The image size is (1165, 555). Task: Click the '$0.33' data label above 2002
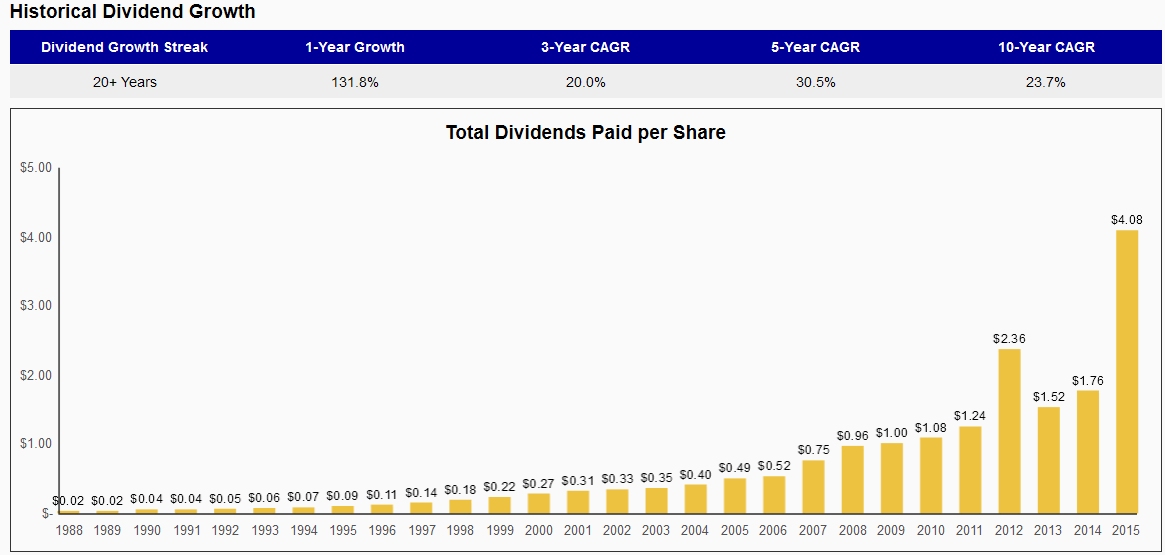[617, 478]
